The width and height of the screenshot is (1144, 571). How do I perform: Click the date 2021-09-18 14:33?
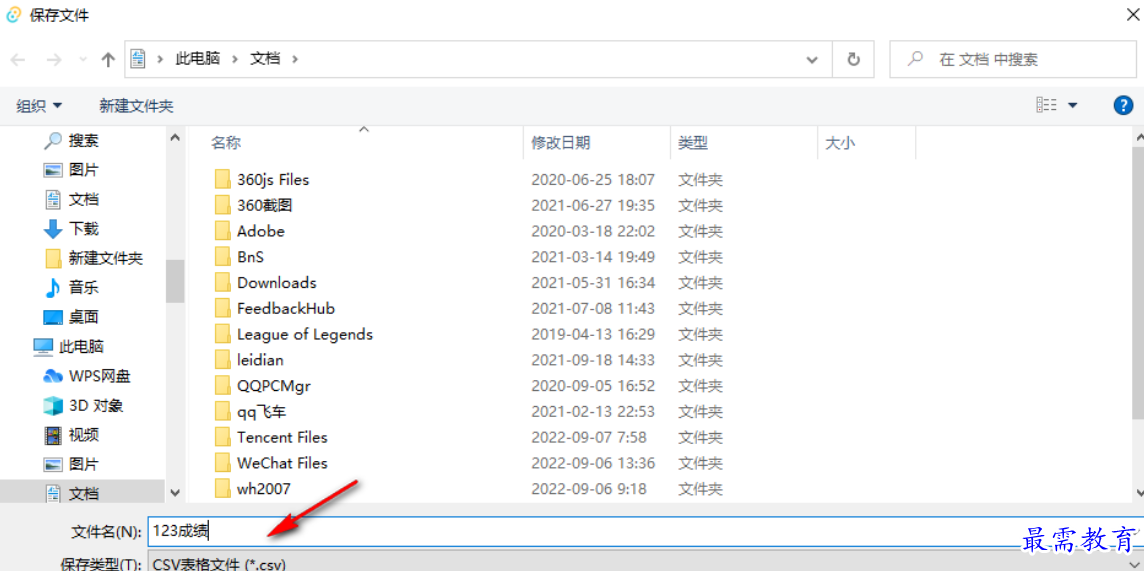593,360
